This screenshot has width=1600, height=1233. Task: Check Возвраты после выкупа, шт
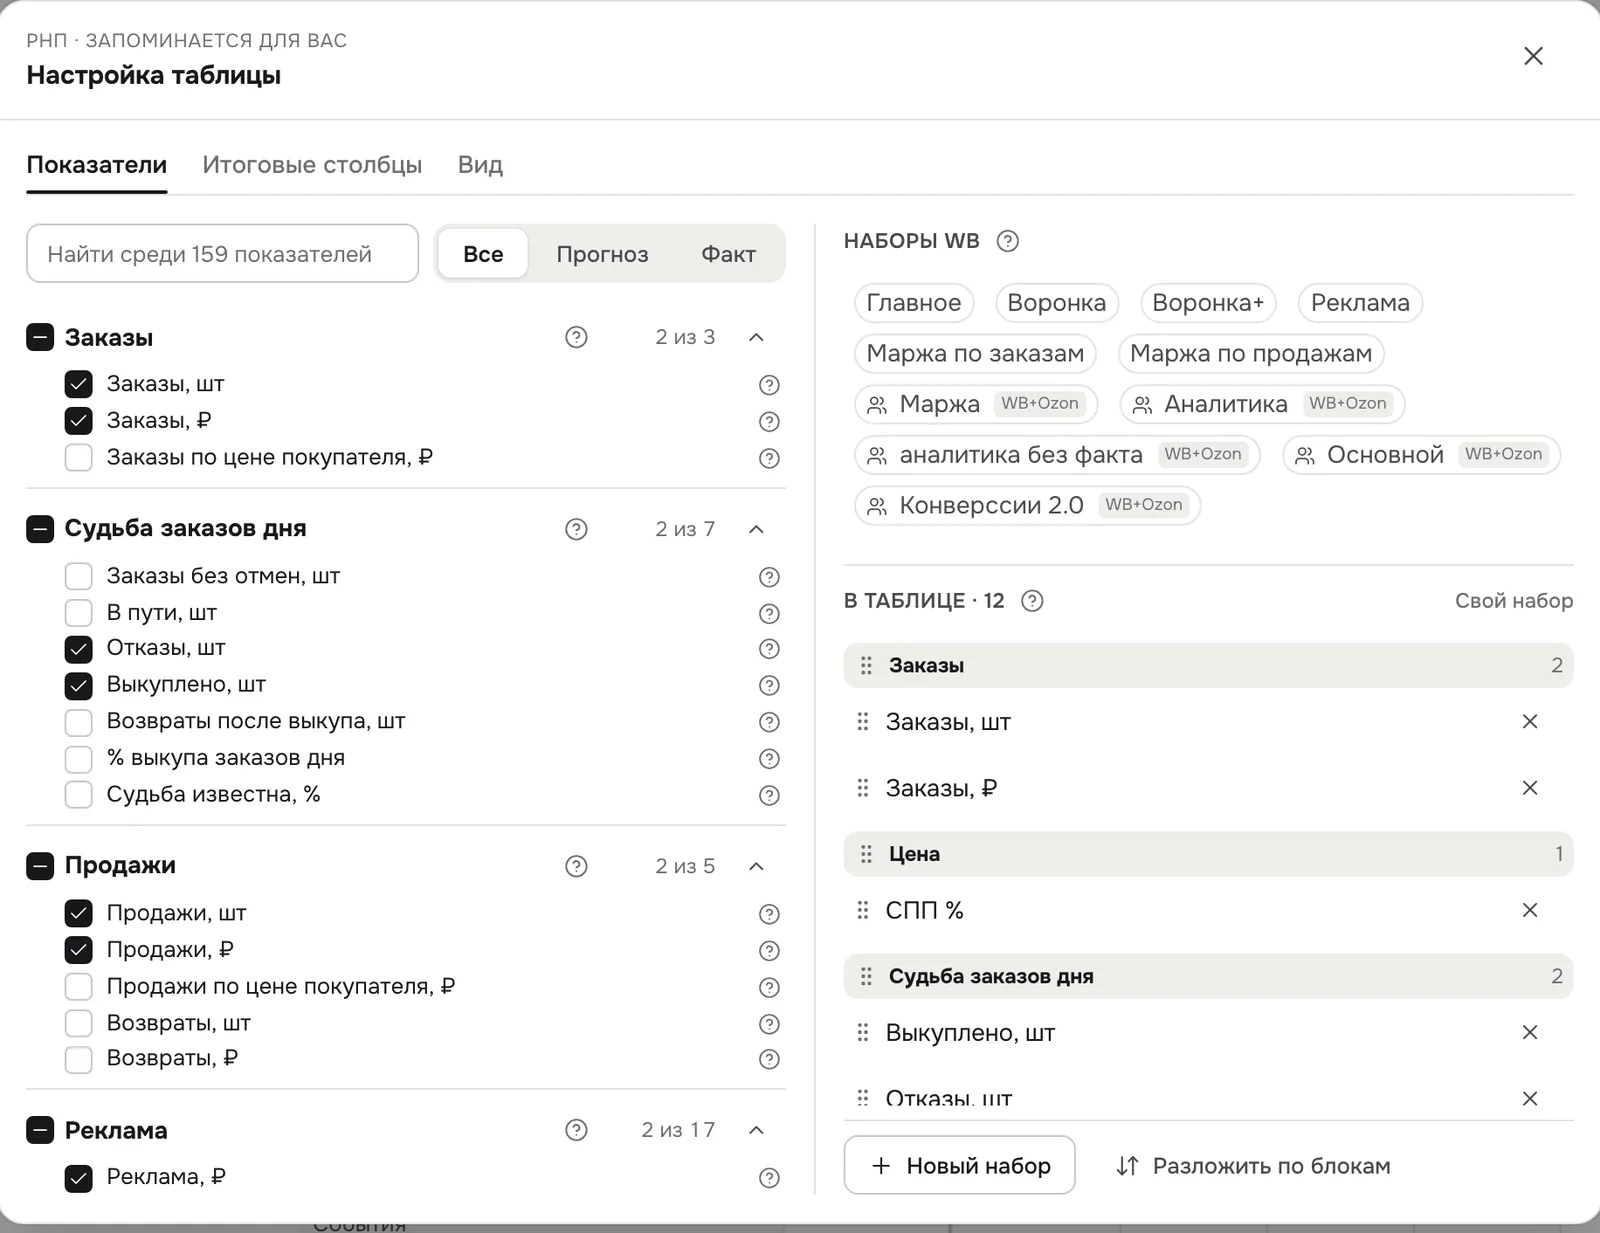pyautogui.click(x=79, y=722)
